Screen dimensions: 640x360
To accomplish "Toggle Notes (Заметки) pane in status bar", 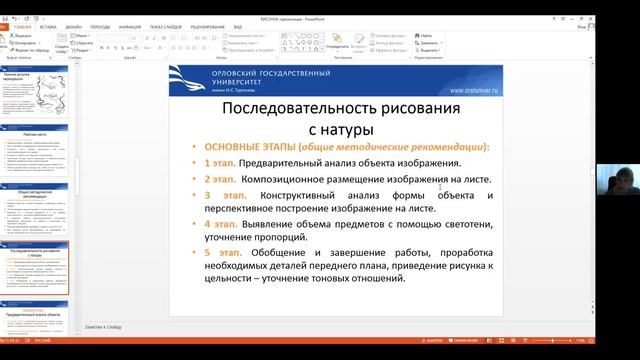I will click(432, 340).
